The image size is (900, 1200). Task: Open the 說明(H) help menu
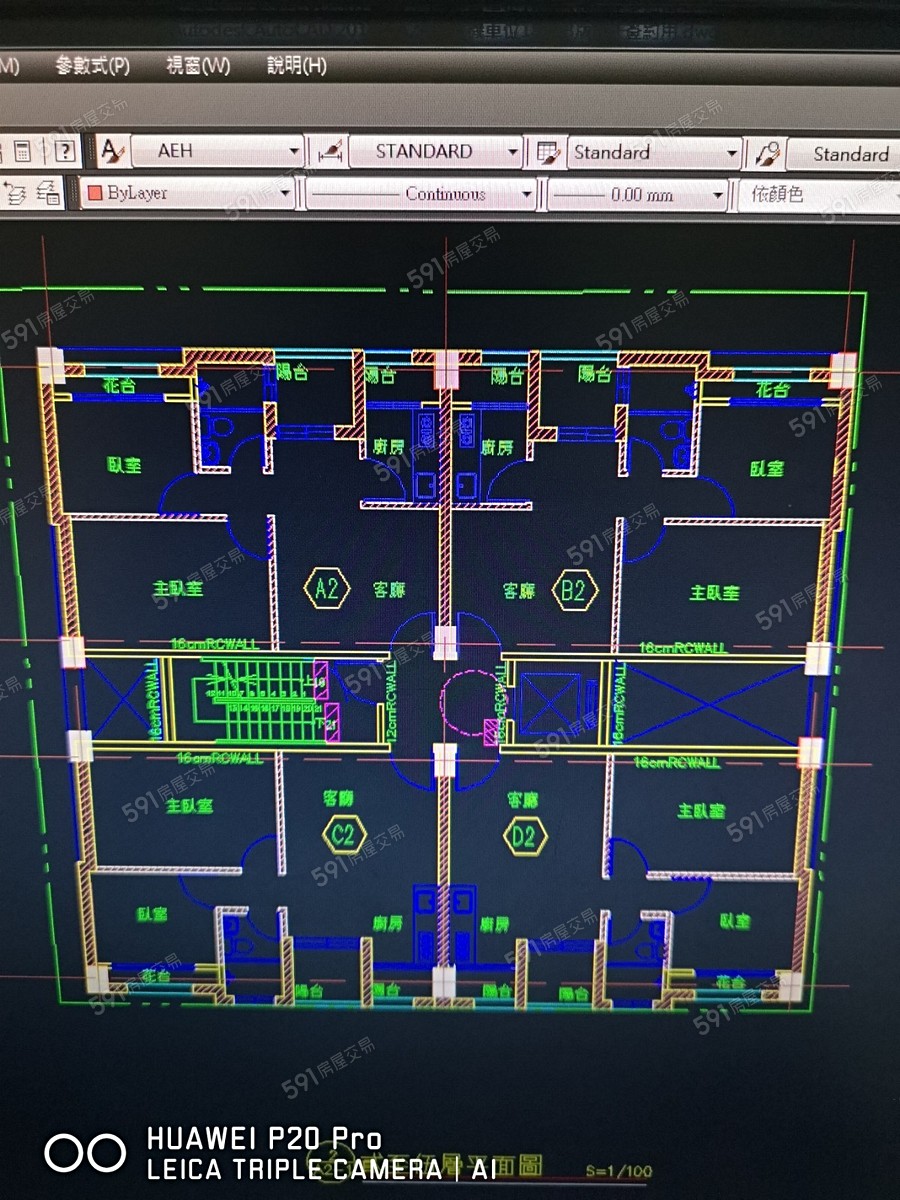pyautogui.click(x=296, y=66)
